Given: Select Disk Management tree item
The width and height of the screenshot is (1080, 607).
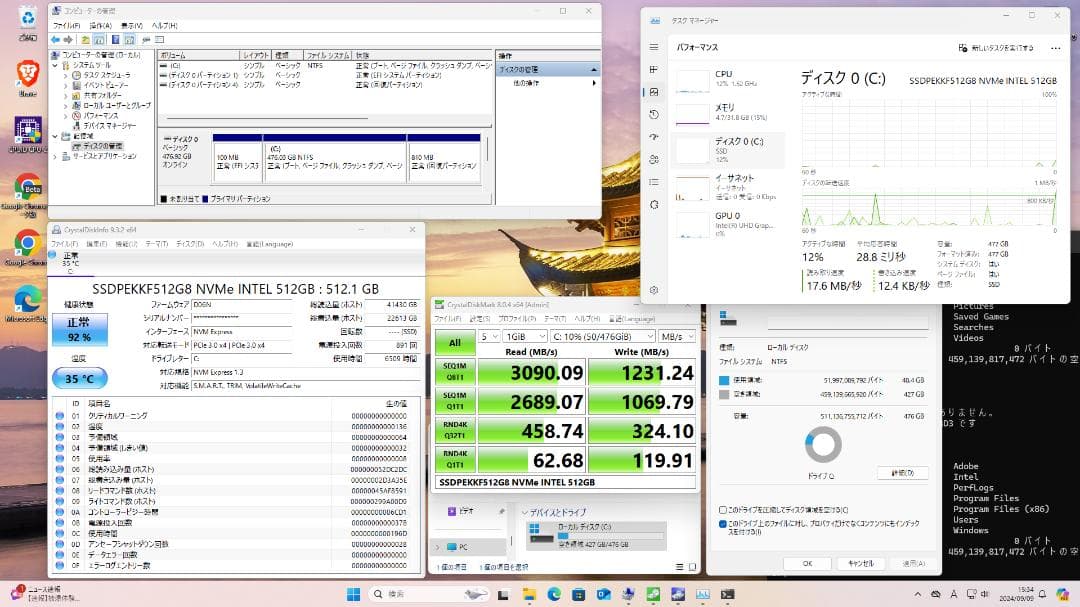Looking at the screenshot, I should click(x=102, y=146).
